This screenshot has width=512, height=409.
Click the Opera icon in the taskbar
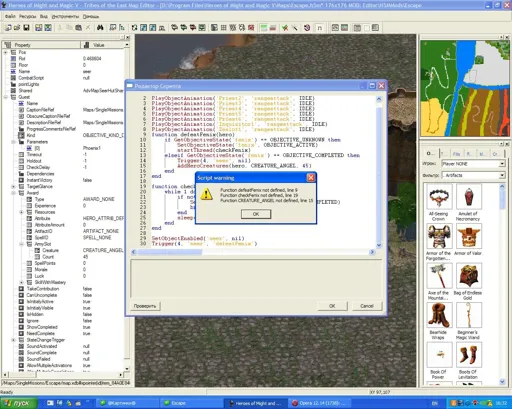click(x=295, y=403)
